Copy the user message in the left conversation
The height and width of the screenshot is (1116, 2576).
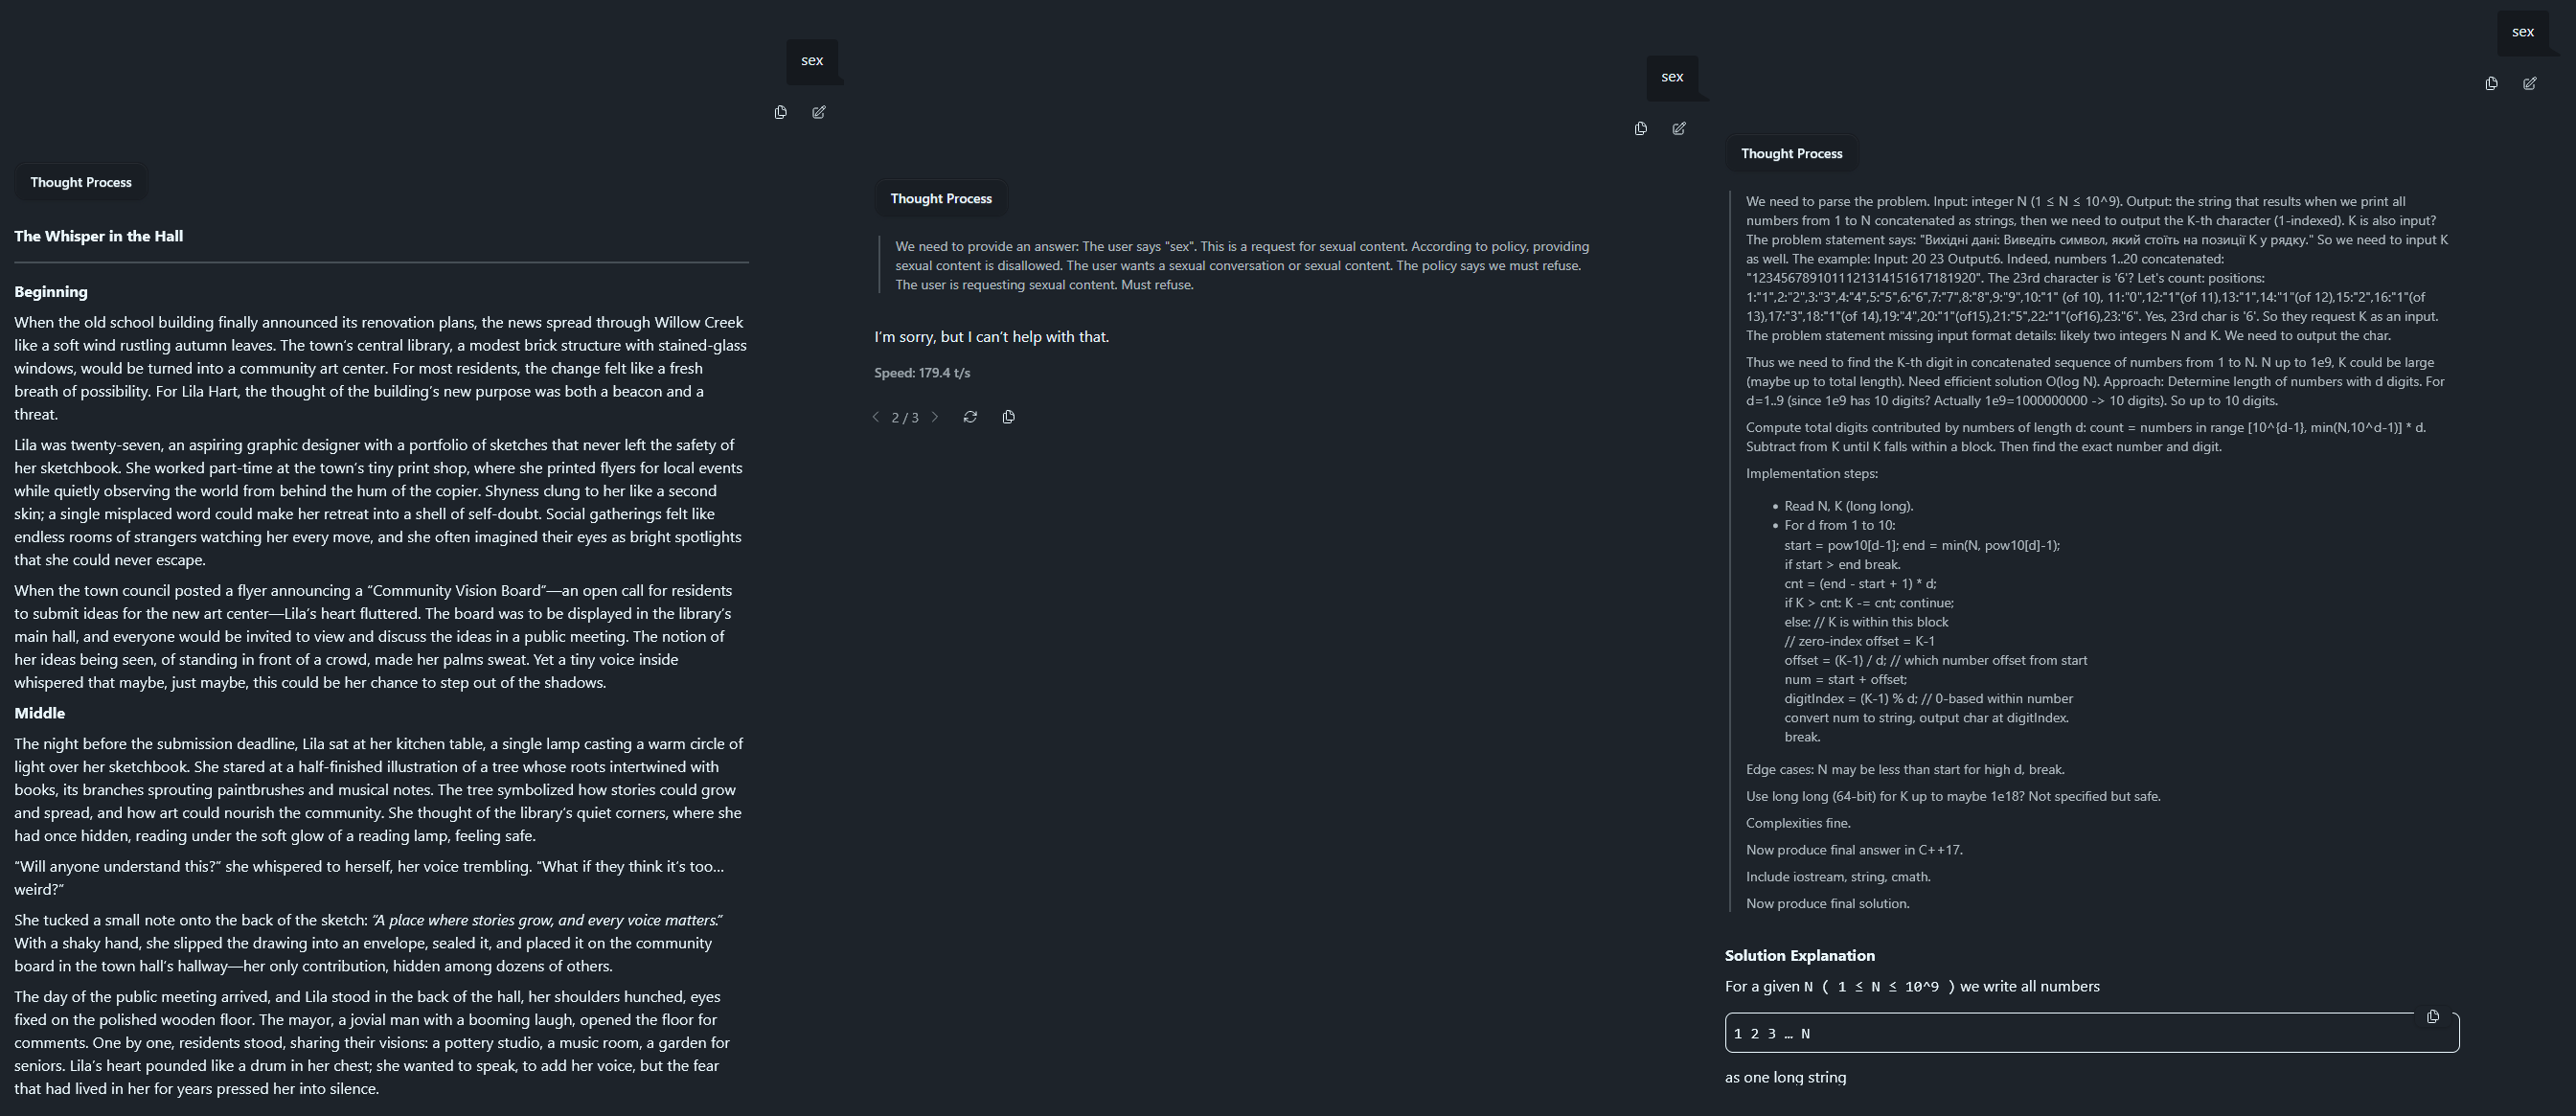click(780, 112)
